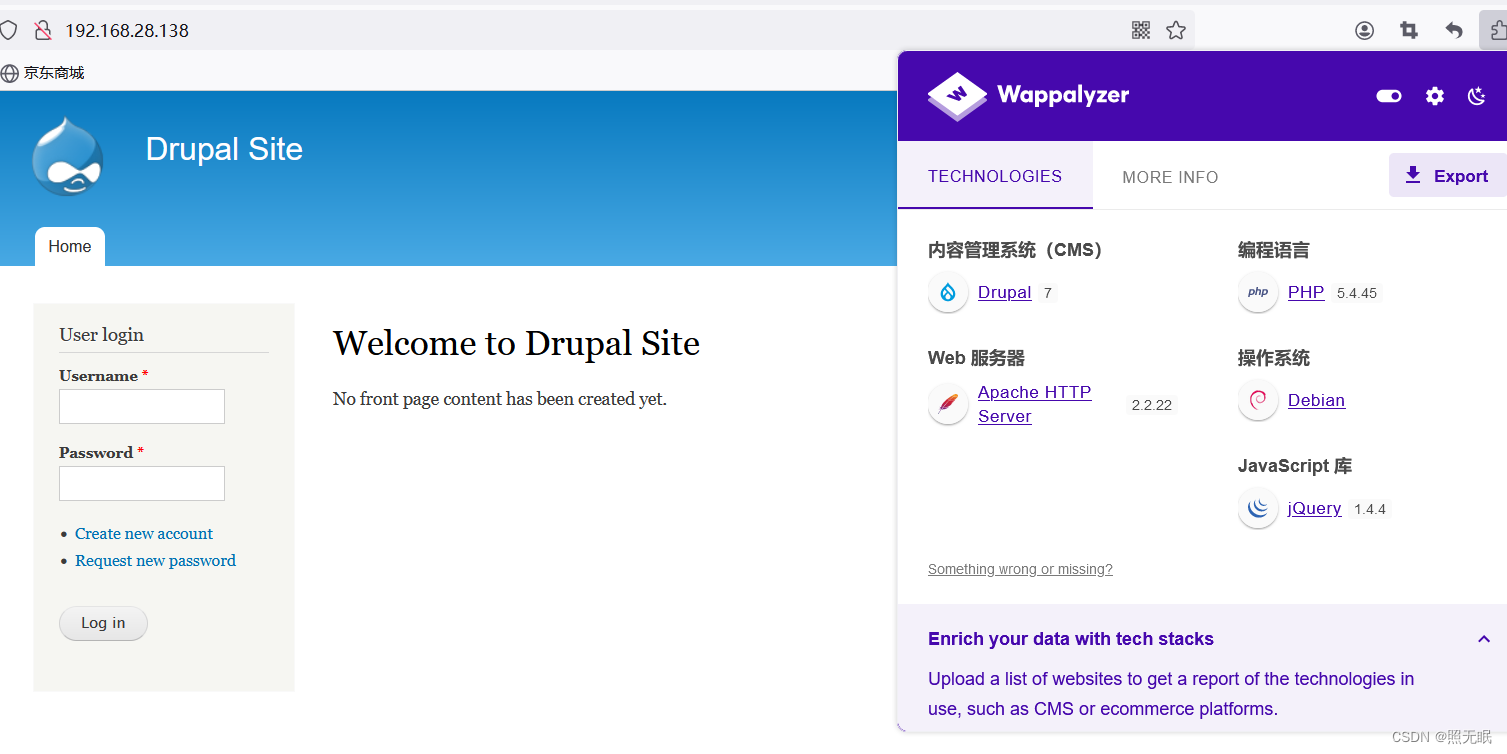Click the Apache feather icon
Screen dimensions: 1507x754
tap(948, 404)
